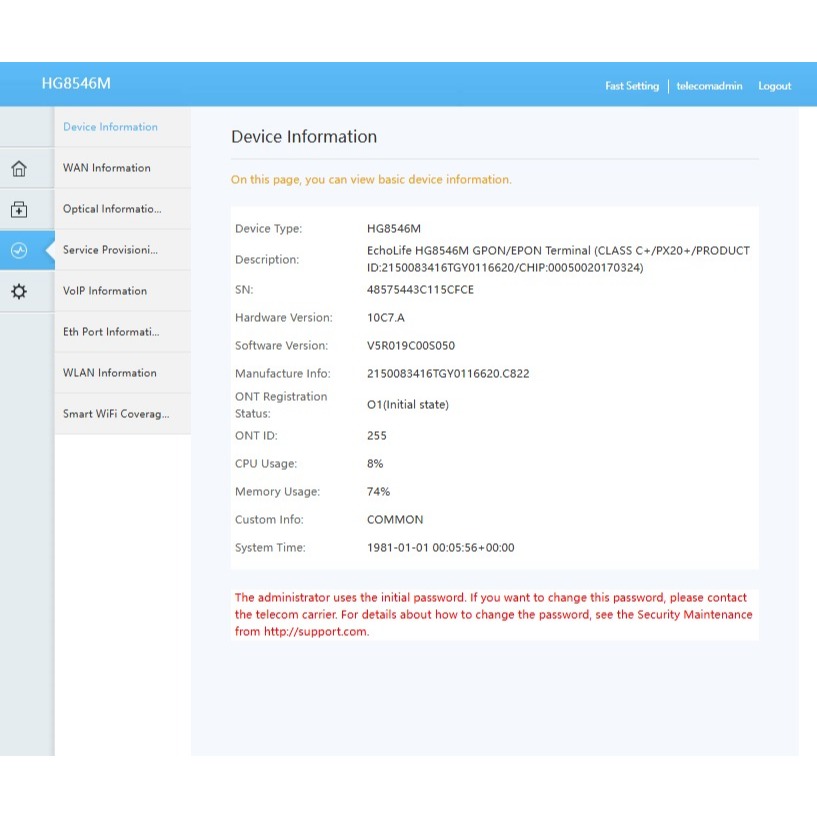Image resolution: width=817 pixels, height=817 pixels.
Task: Click the http://support.com address in the warning
Action: pyautogui.click(x=315, y=631)
